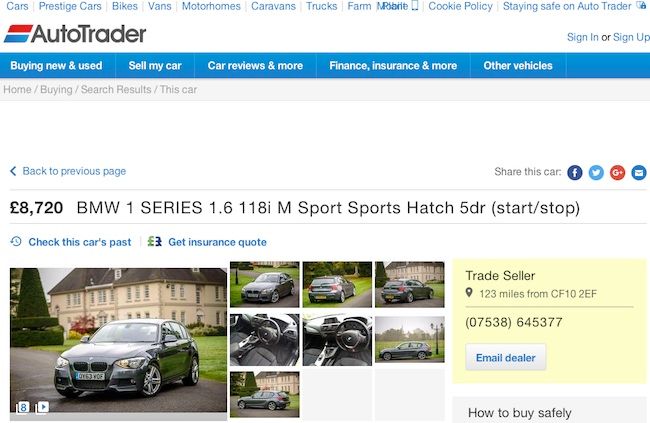
Task: Share this car on Twitter
Action: click(596, 172)
